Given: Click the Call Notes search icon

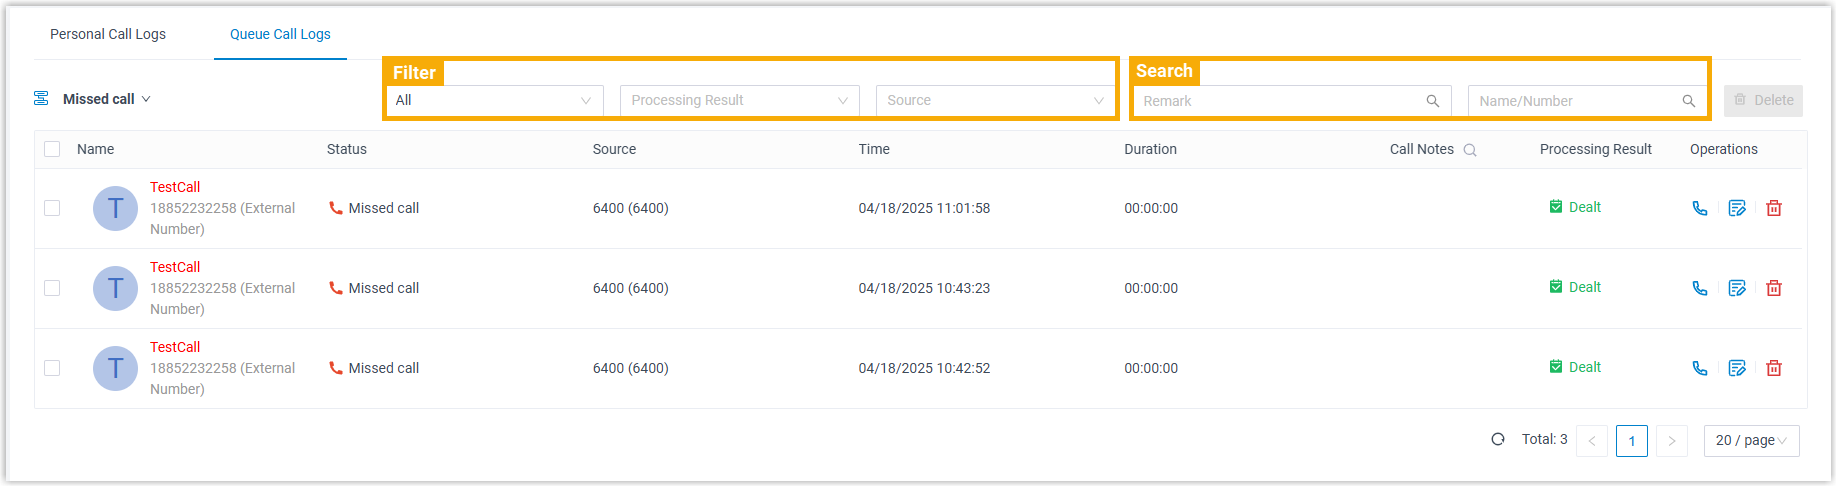Looking at the screenshot, I should point(1470,150).
